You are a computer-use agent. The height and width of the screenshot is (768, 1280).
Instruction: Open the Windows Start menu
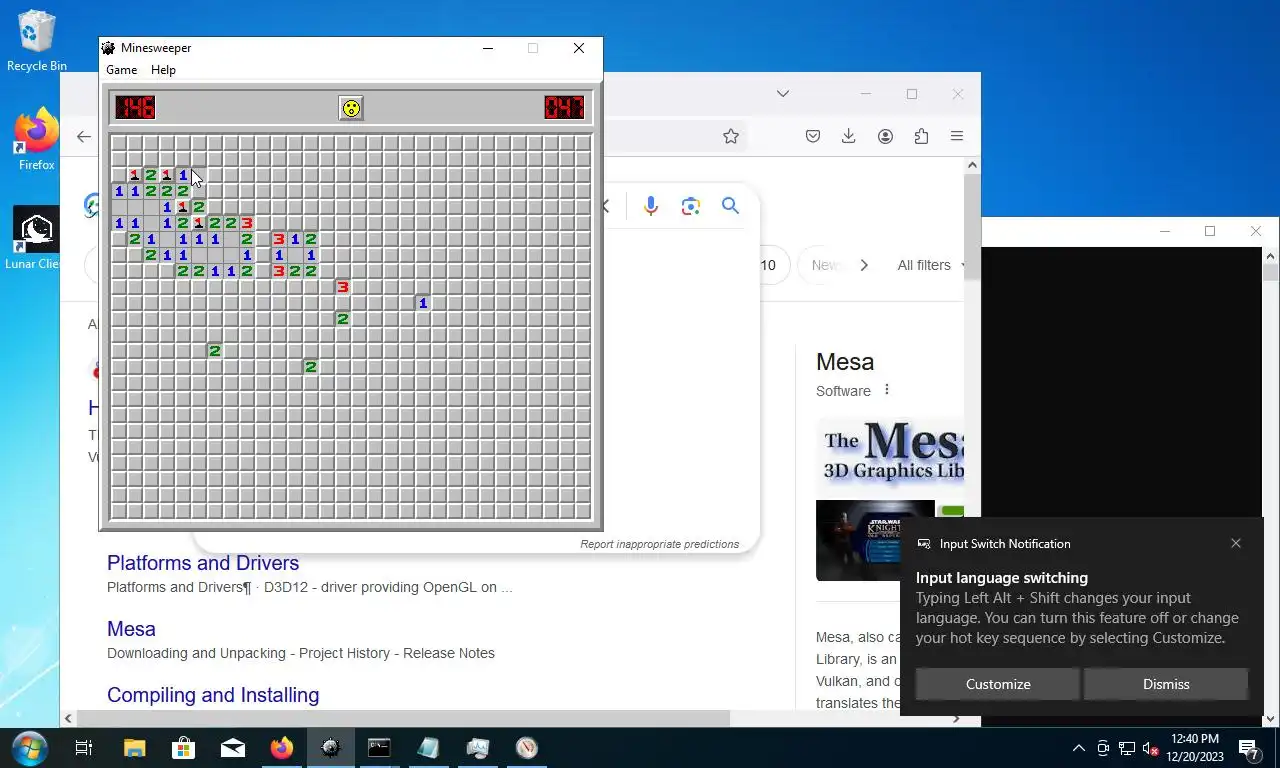28,748
